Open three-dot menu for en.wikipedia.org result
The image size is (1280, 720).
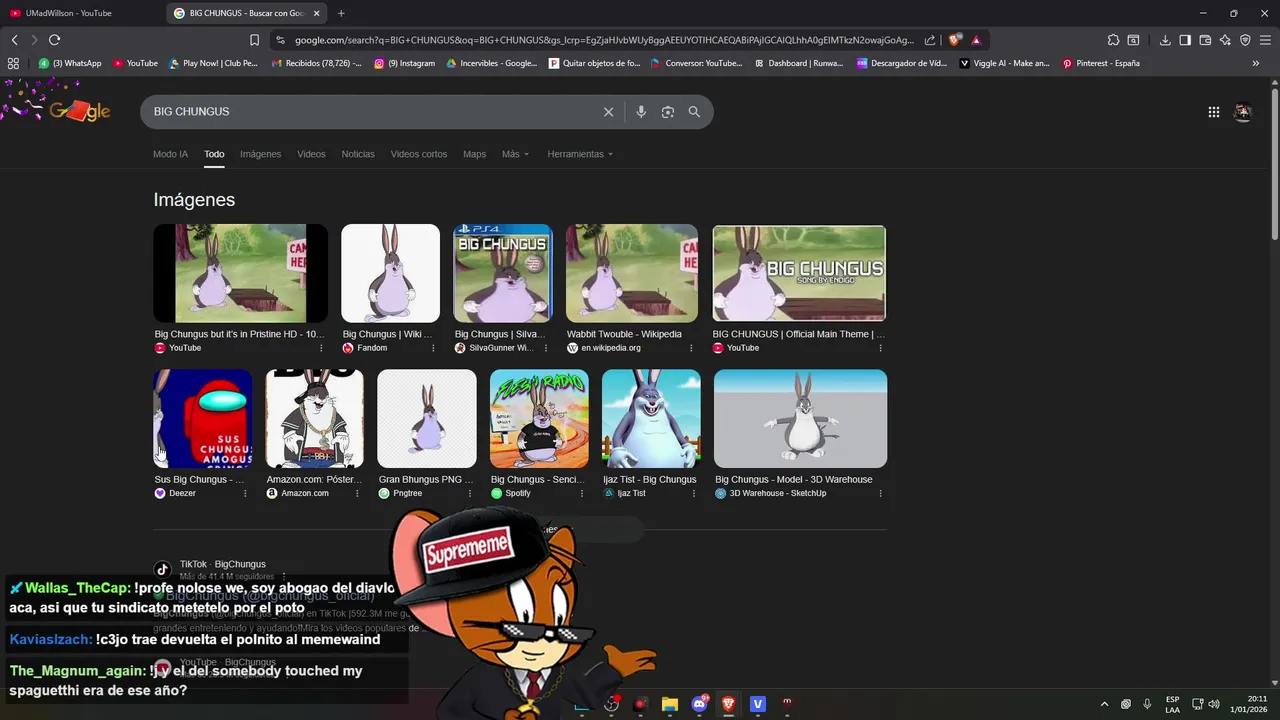point(691,348)
